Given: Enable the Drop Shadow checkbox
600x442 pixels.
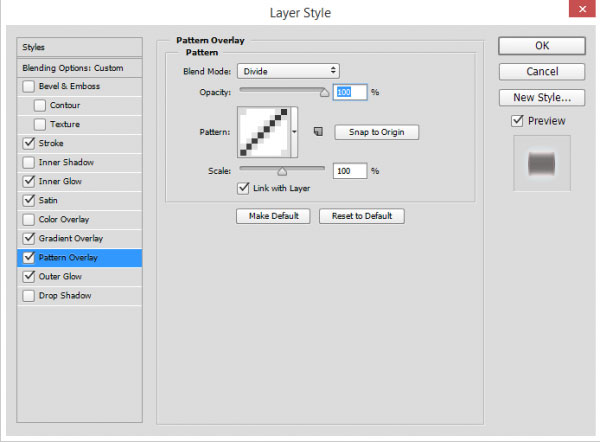Looking at the screenshot, I should point(28,295).
